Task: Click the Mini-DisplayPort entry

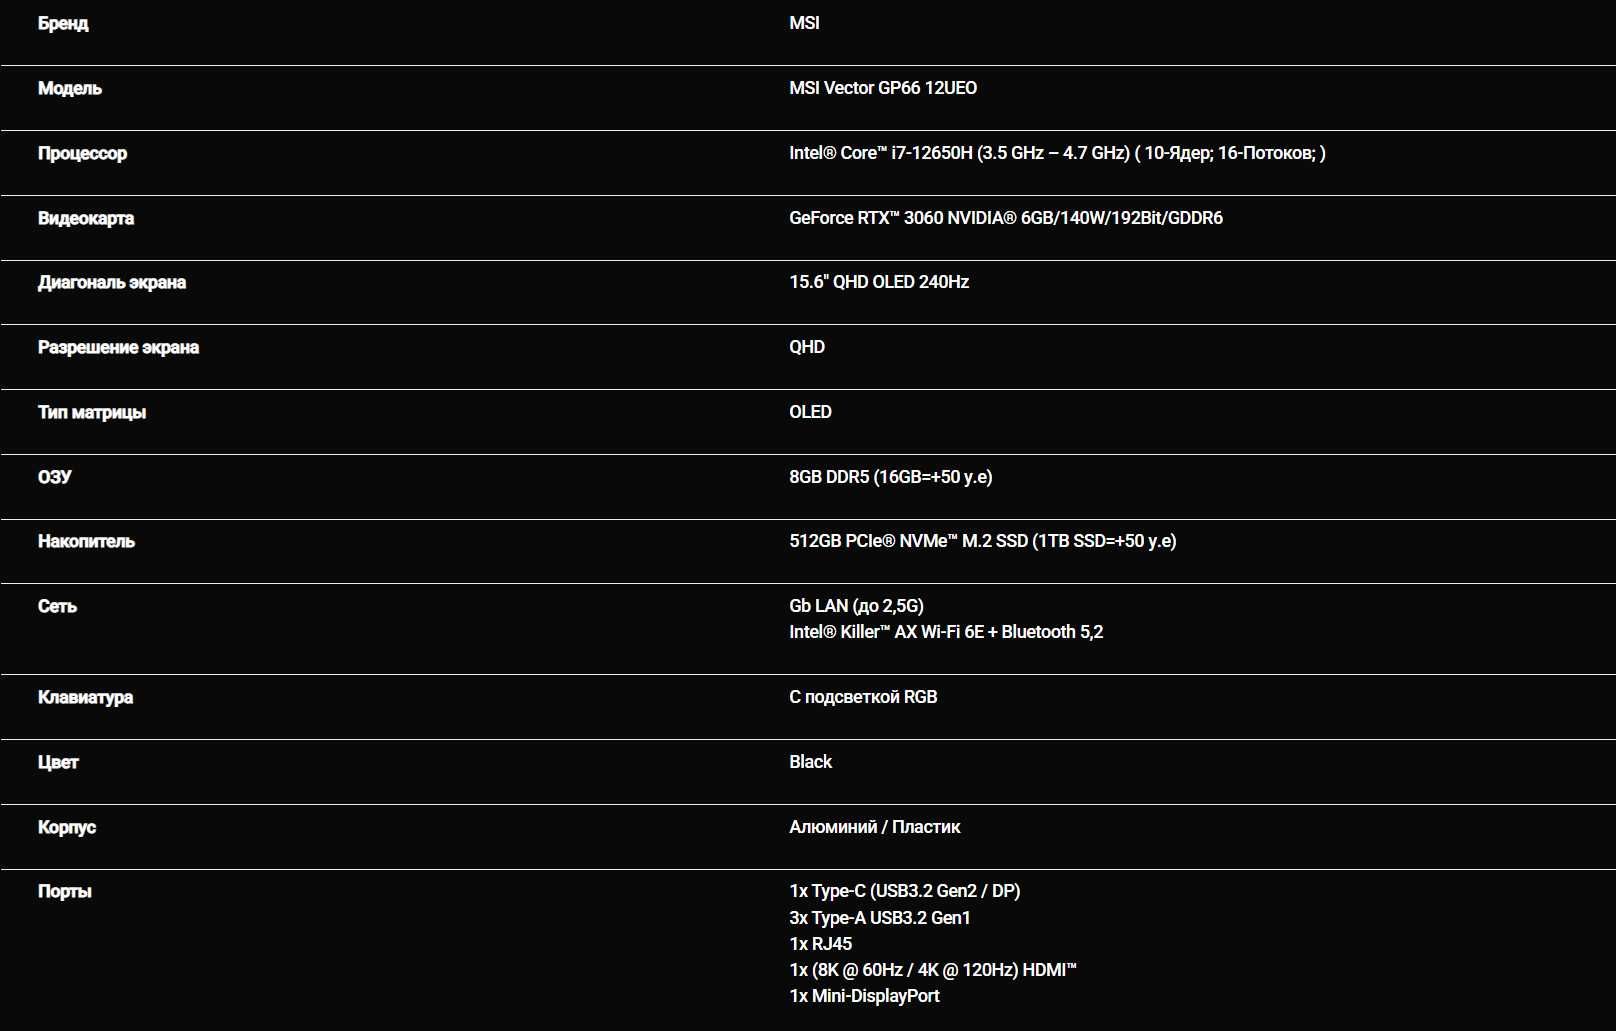Action: coord(865,996)
